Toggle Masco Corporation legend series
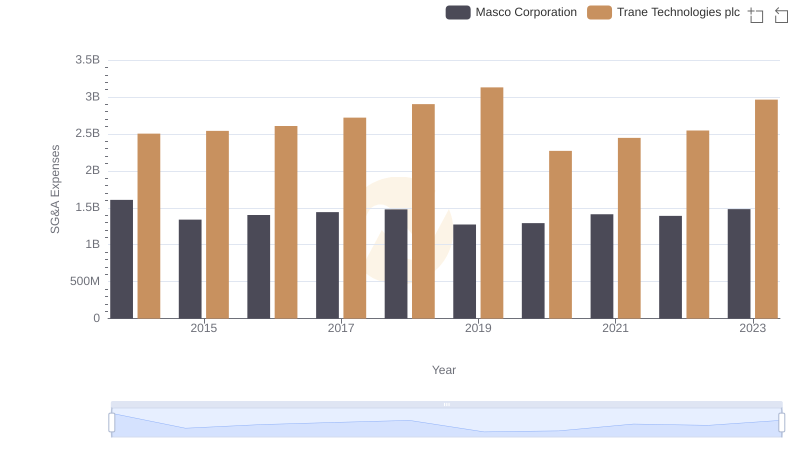Viewport: 800px width, 461px height. click(x=511, y=12)
